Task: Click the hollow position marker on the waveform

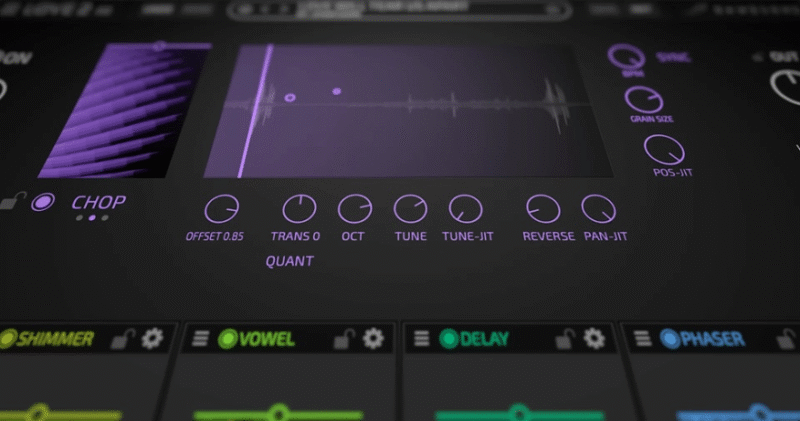Action: (290, 98)
